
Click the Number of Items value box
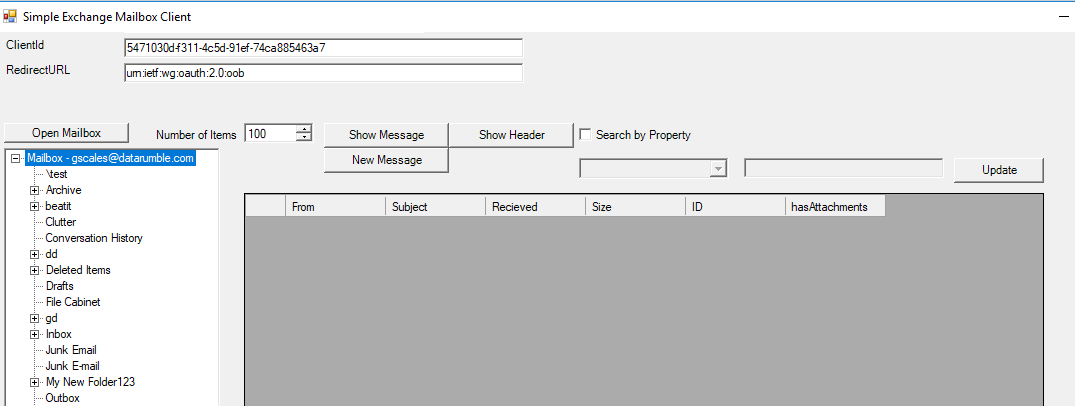(271, 134)
